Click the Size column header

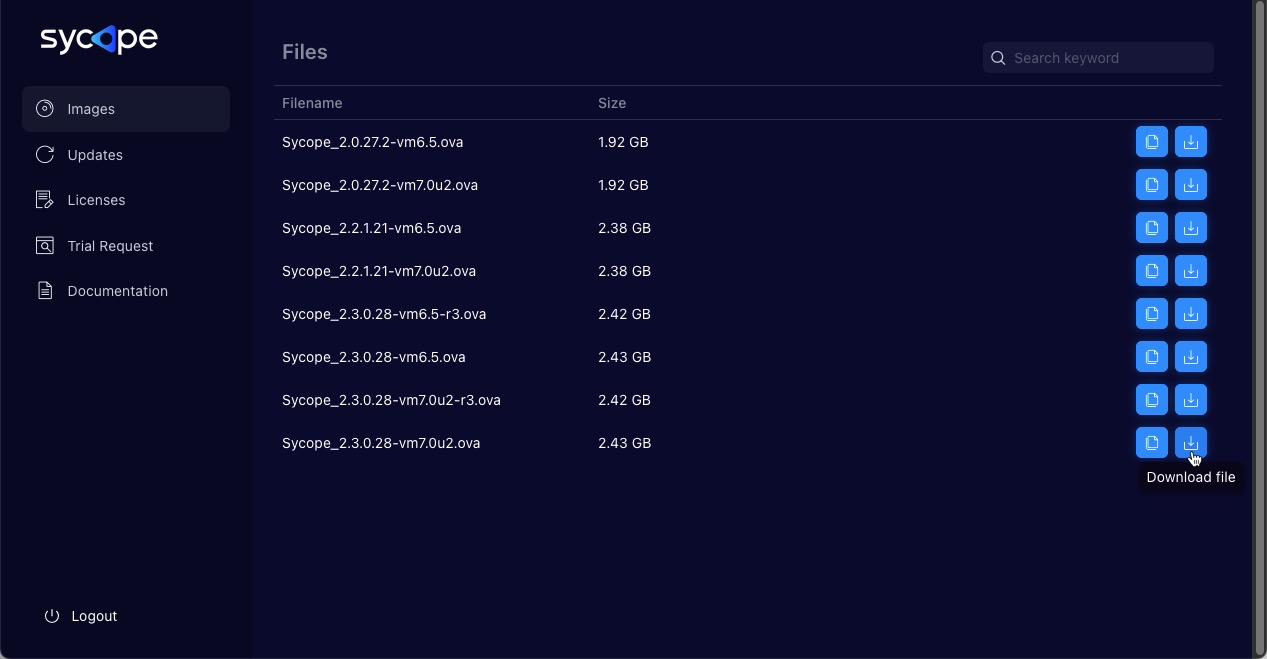[x=612, y=103]
